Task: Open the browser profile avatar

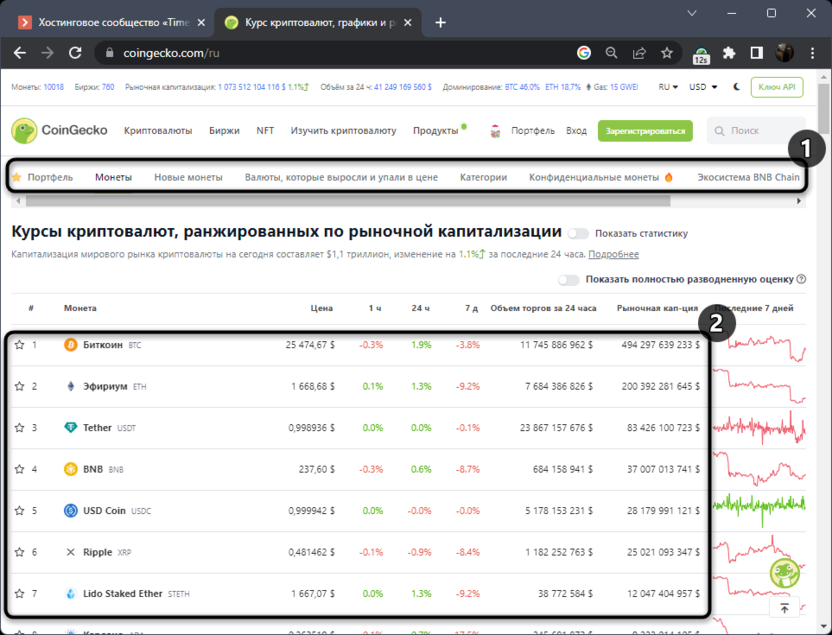Action: point(785,53)
